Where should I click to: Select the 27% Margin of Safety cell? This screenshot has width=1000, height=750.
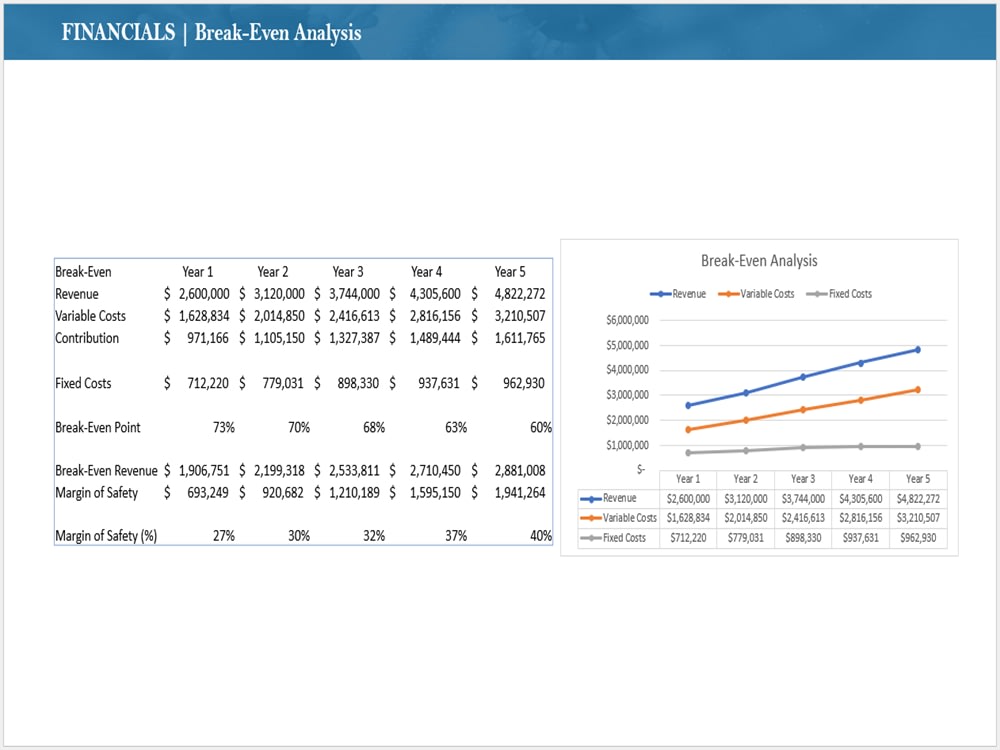[x=224, y=536]
